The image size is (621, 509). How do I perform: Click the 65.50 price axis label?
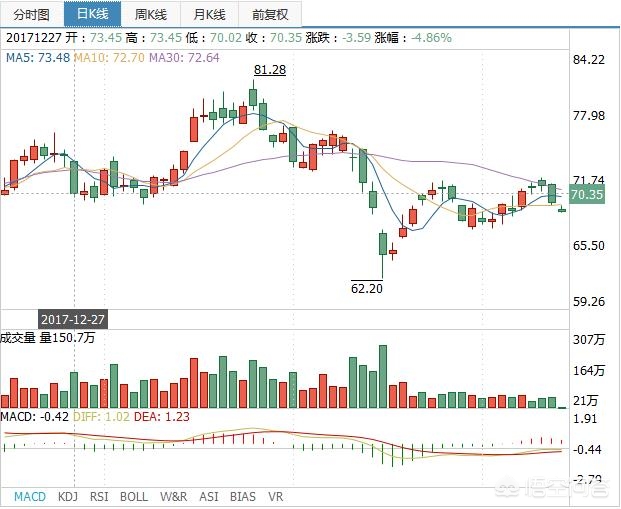589,245
